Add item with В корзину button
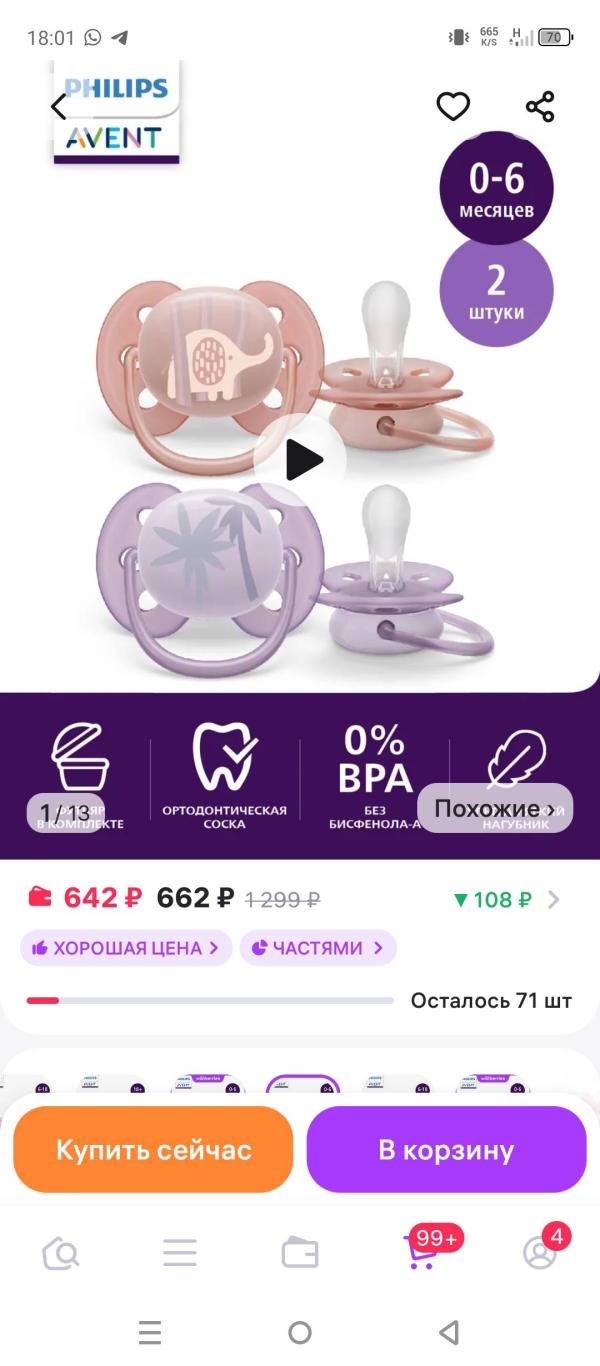 [x=446, y=1149]
